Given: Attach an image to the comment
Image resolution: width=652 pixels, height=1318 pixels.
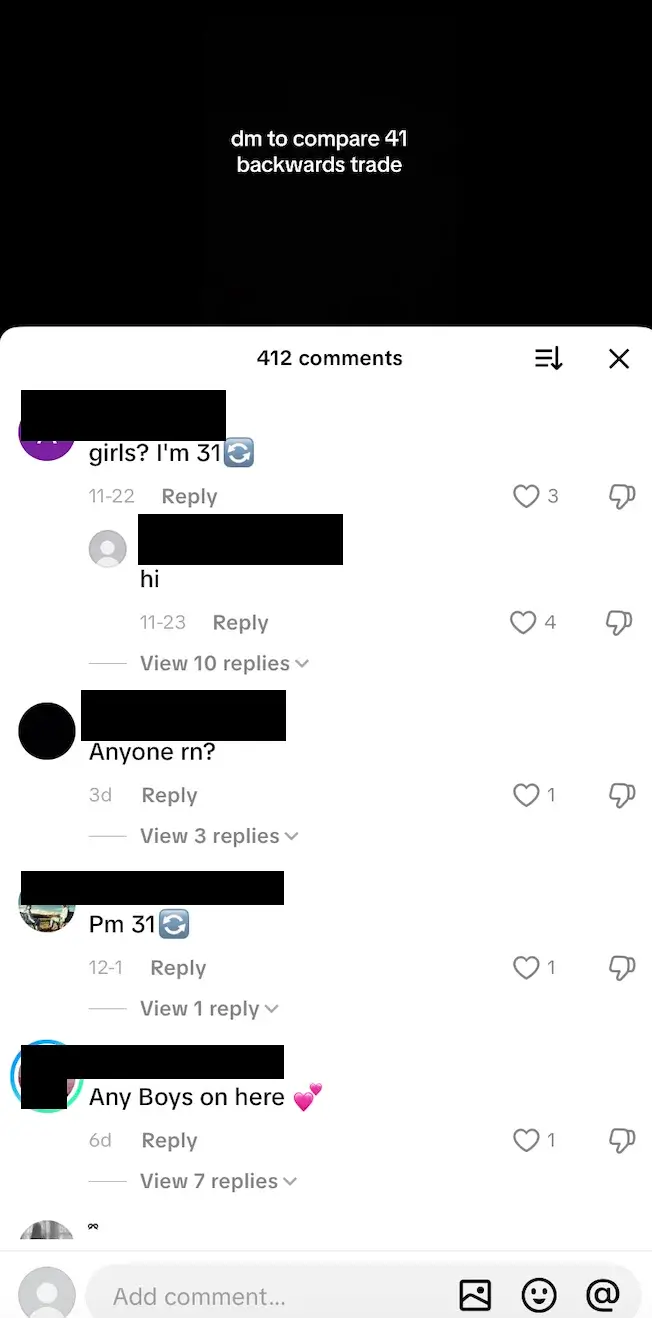Looking at the screenshot, I should (x=475, y=1296).
